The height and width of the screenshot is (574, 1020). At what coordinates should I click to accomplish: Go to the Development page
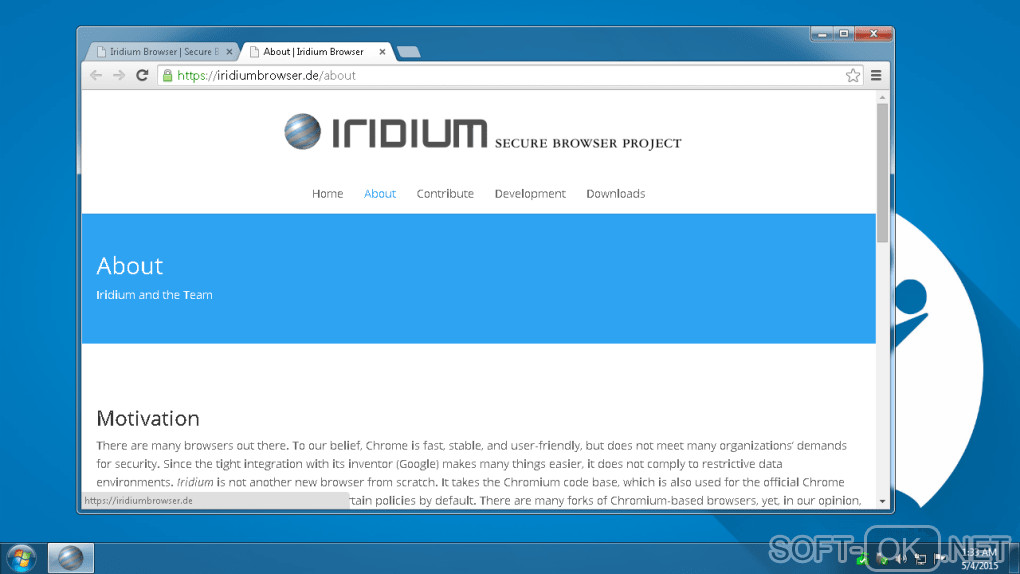point(530,193)
